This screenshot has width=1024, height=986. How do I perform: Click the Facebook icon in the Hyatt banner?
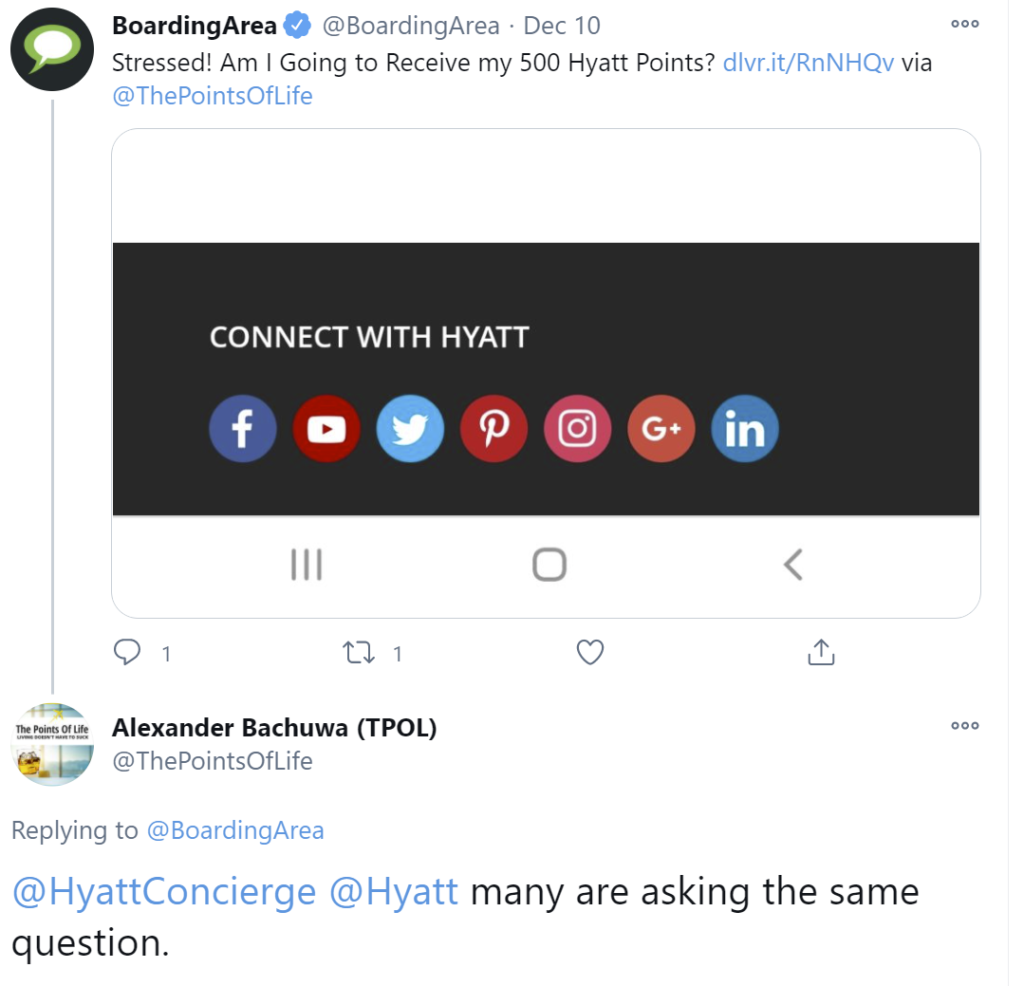click(241, 428)
